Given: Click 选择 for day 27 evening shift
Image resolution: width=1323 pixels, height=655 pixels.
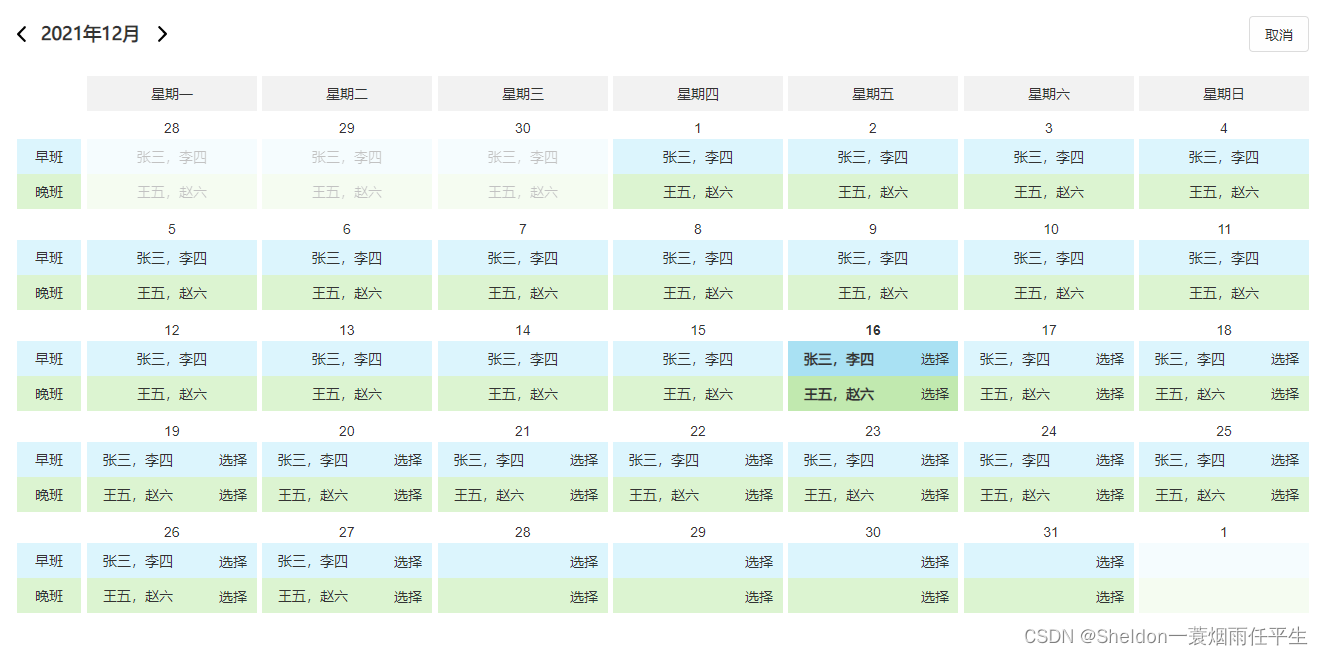Looking at the screenshot, I should coord(408,597).
